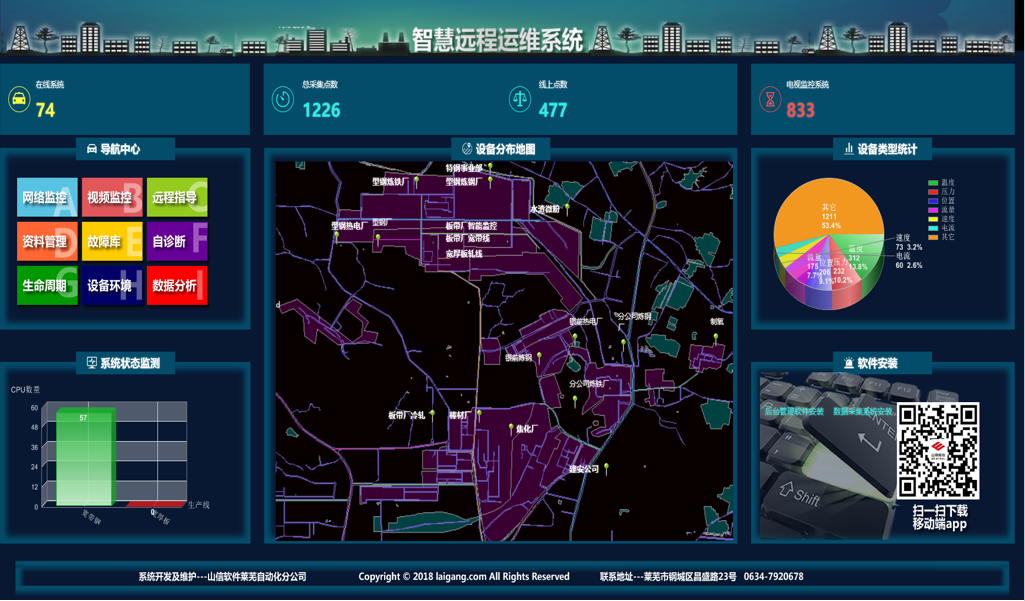Click the hourglass icon beside 电视监控系统
The width and height of the screenshot is (1025, 601).
point(769,99)
